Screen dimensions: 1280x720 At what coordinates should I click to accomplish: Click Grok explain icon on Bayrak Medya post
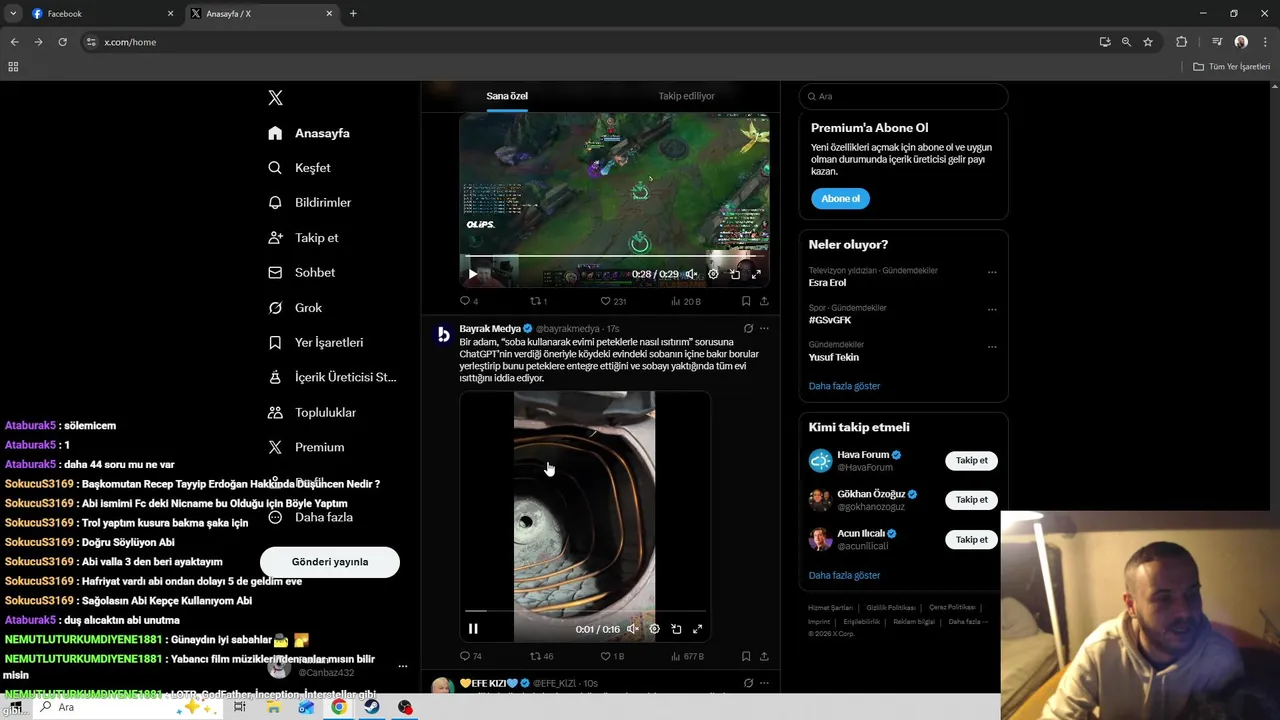click(x=748, y=329)
